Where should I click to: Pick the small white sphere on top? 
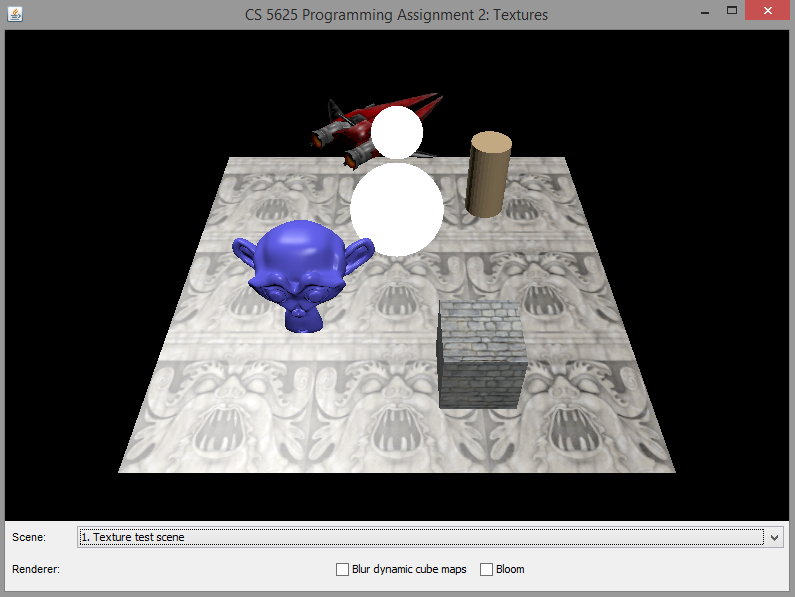[x=397, y=131]
